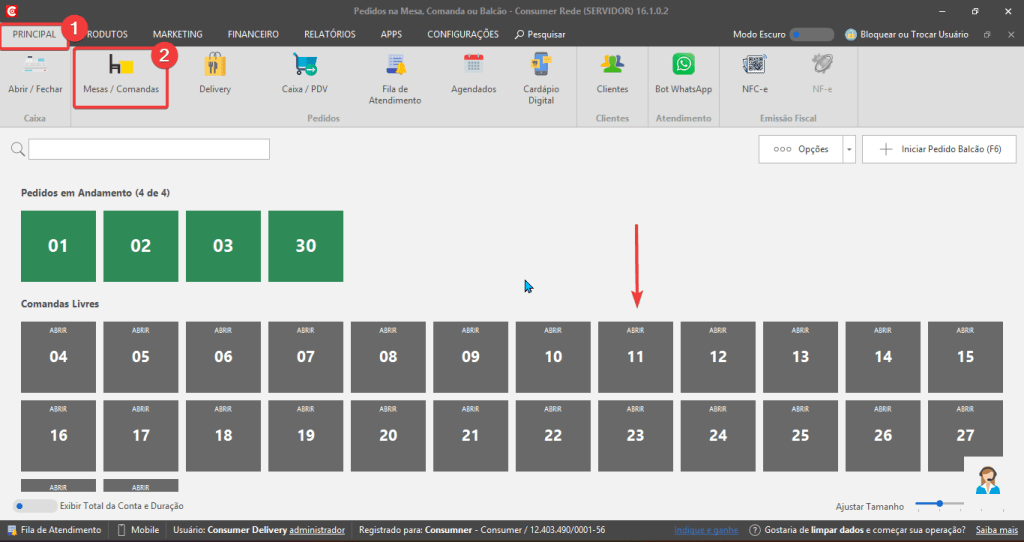
Task: Open in-progress order 30
Action: [x=306, y=246]
